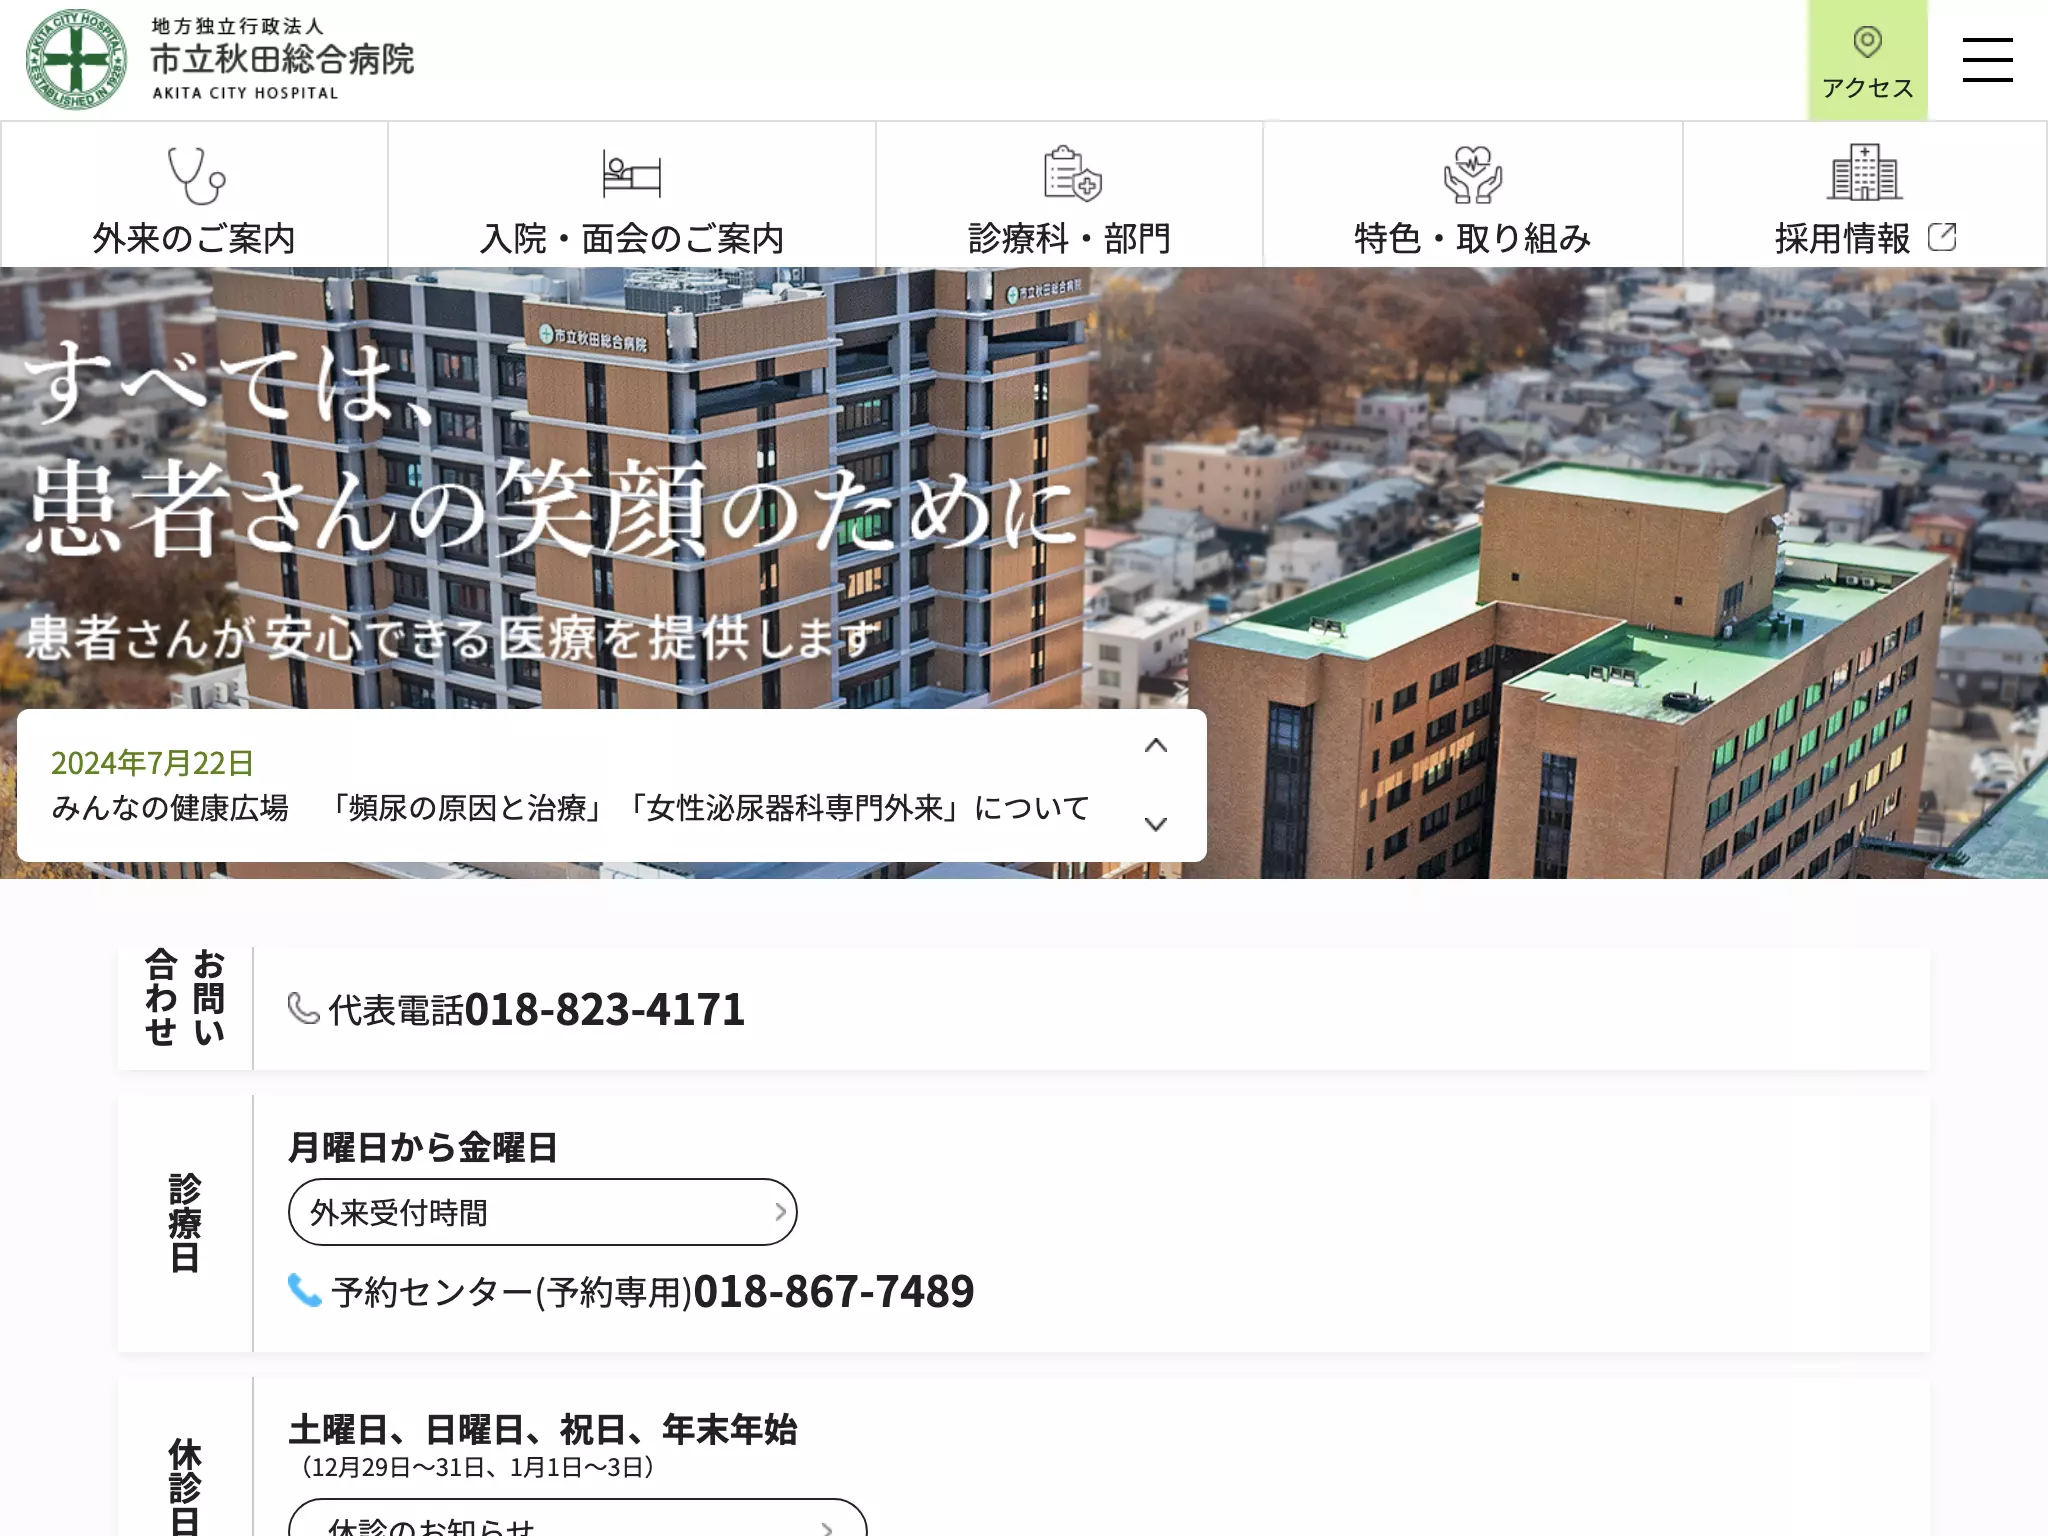Click the hero slogan 患者さんの笑顔のために
This screenshot has height=1536, width=2048.
tap(550, 510)
